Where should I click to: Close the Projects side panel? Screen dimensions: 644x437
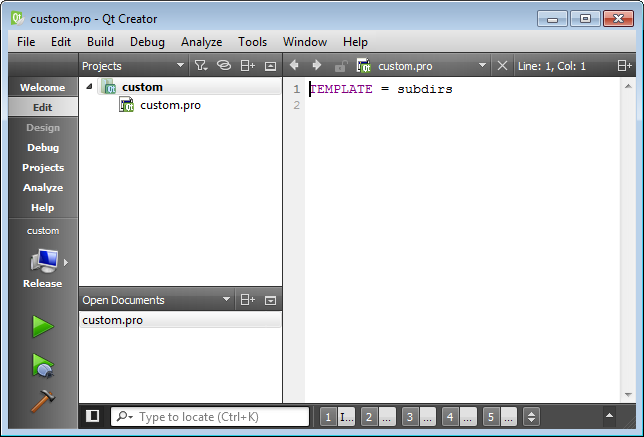coord(270,66)
